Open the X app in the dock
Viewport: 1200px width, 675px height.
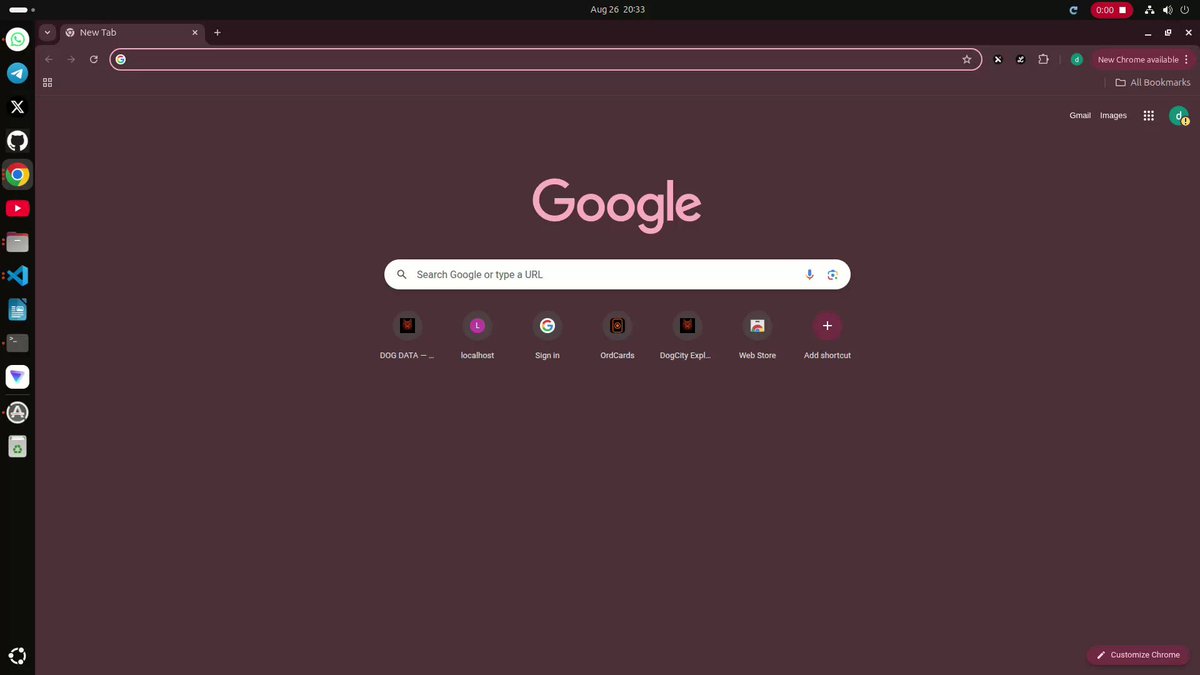tap(17, 107)
